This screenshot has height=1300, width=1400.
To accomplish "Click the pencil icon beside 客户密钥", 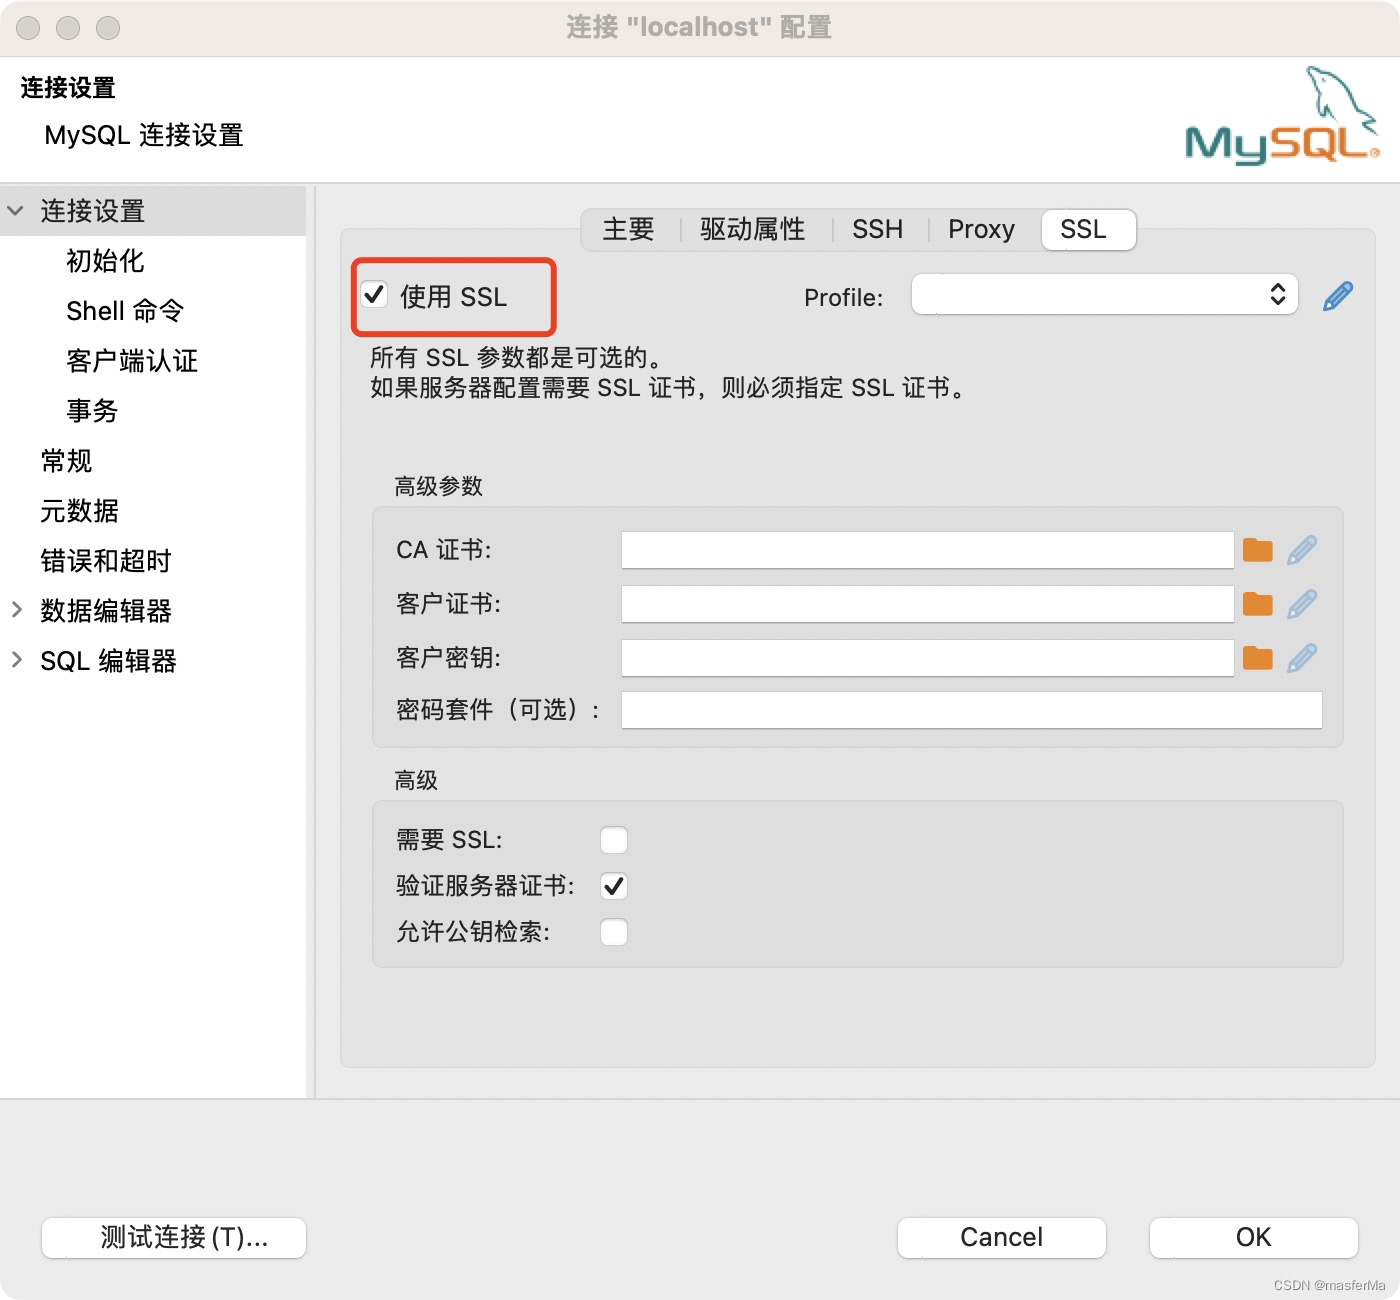I will click(x=1302, y=657).
